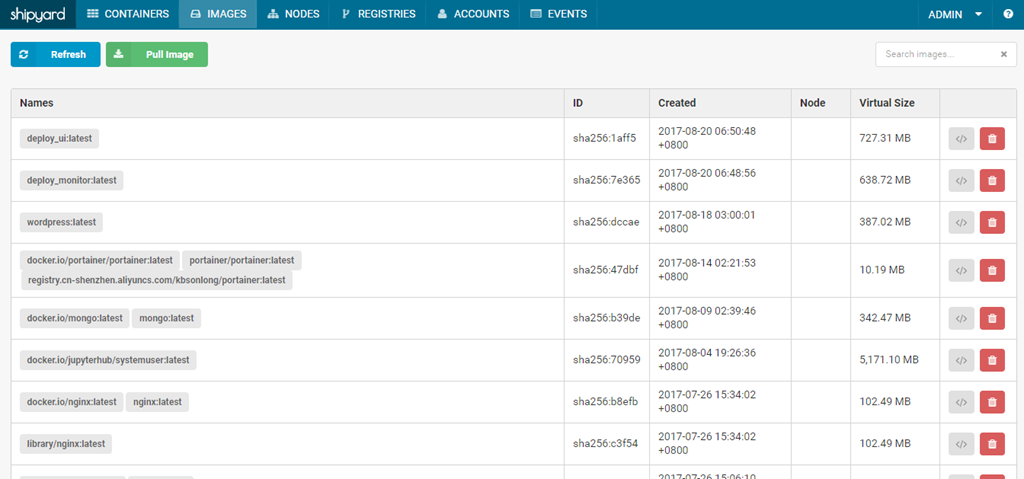Delete the jupyterhub/systemuser image

(x=992, y=360)
